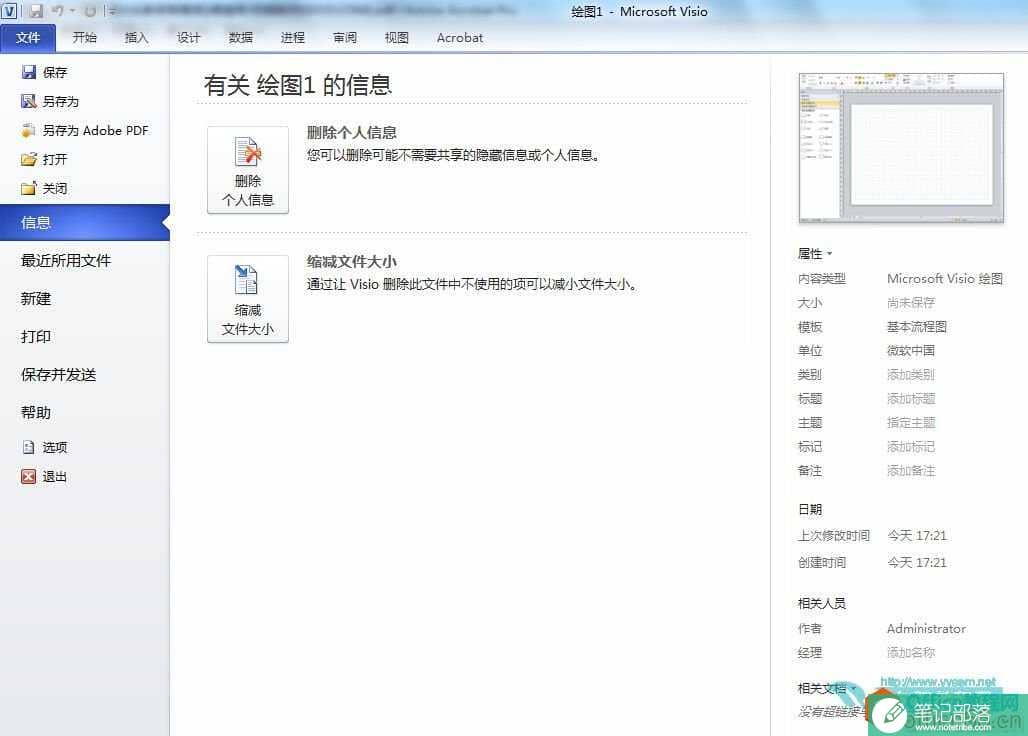Screen dimensions: 1028x736
Task: Click the Visio logo icon in title bar
Action: (x=9, y=10)
